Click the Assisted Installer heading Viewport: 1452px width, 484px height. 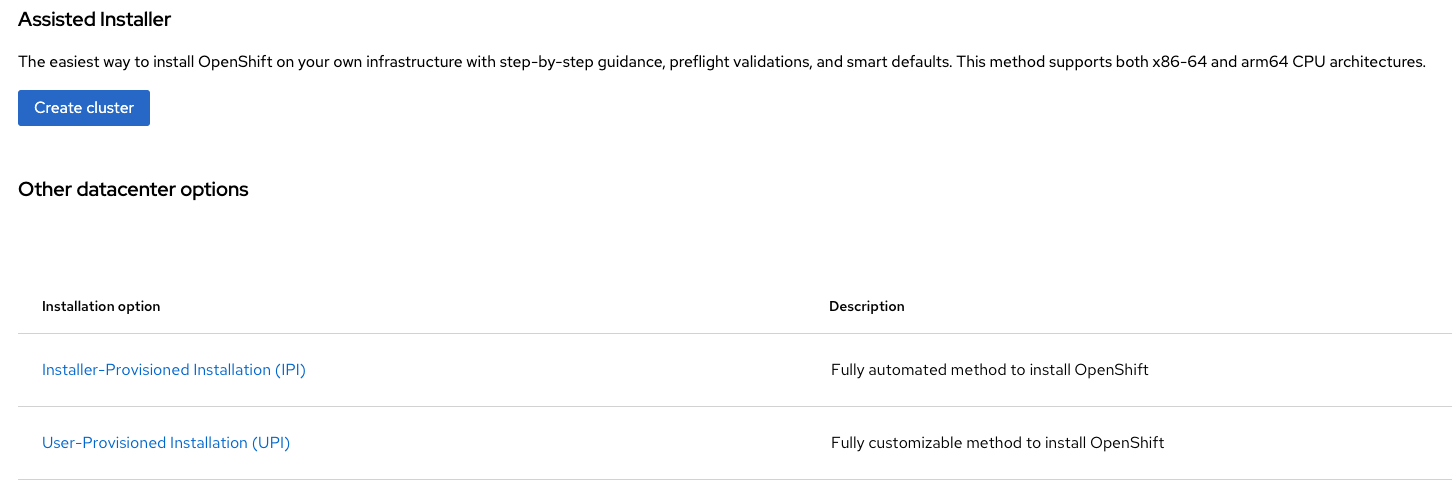pyautogui.click(x=94, y=20)
